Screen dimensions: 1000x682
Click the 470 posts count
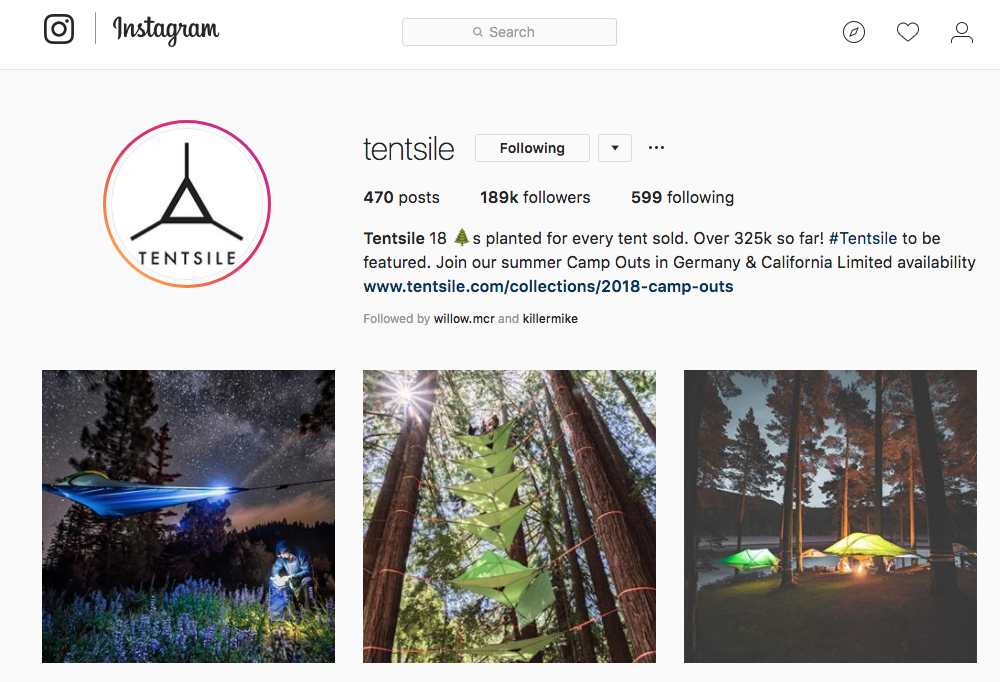[401, 198]
